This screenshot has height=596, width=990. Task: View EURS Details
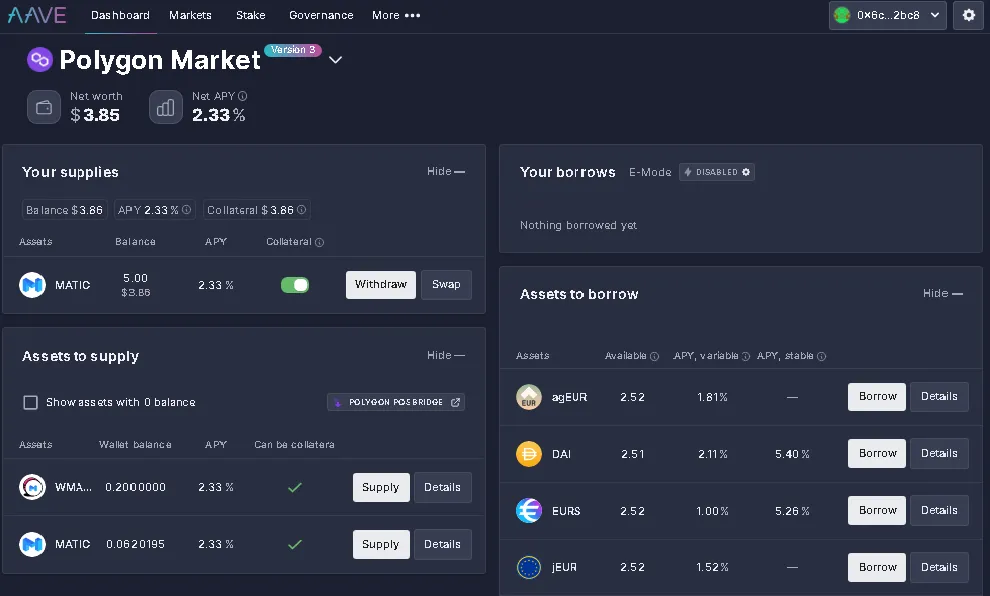click(939, 510)
